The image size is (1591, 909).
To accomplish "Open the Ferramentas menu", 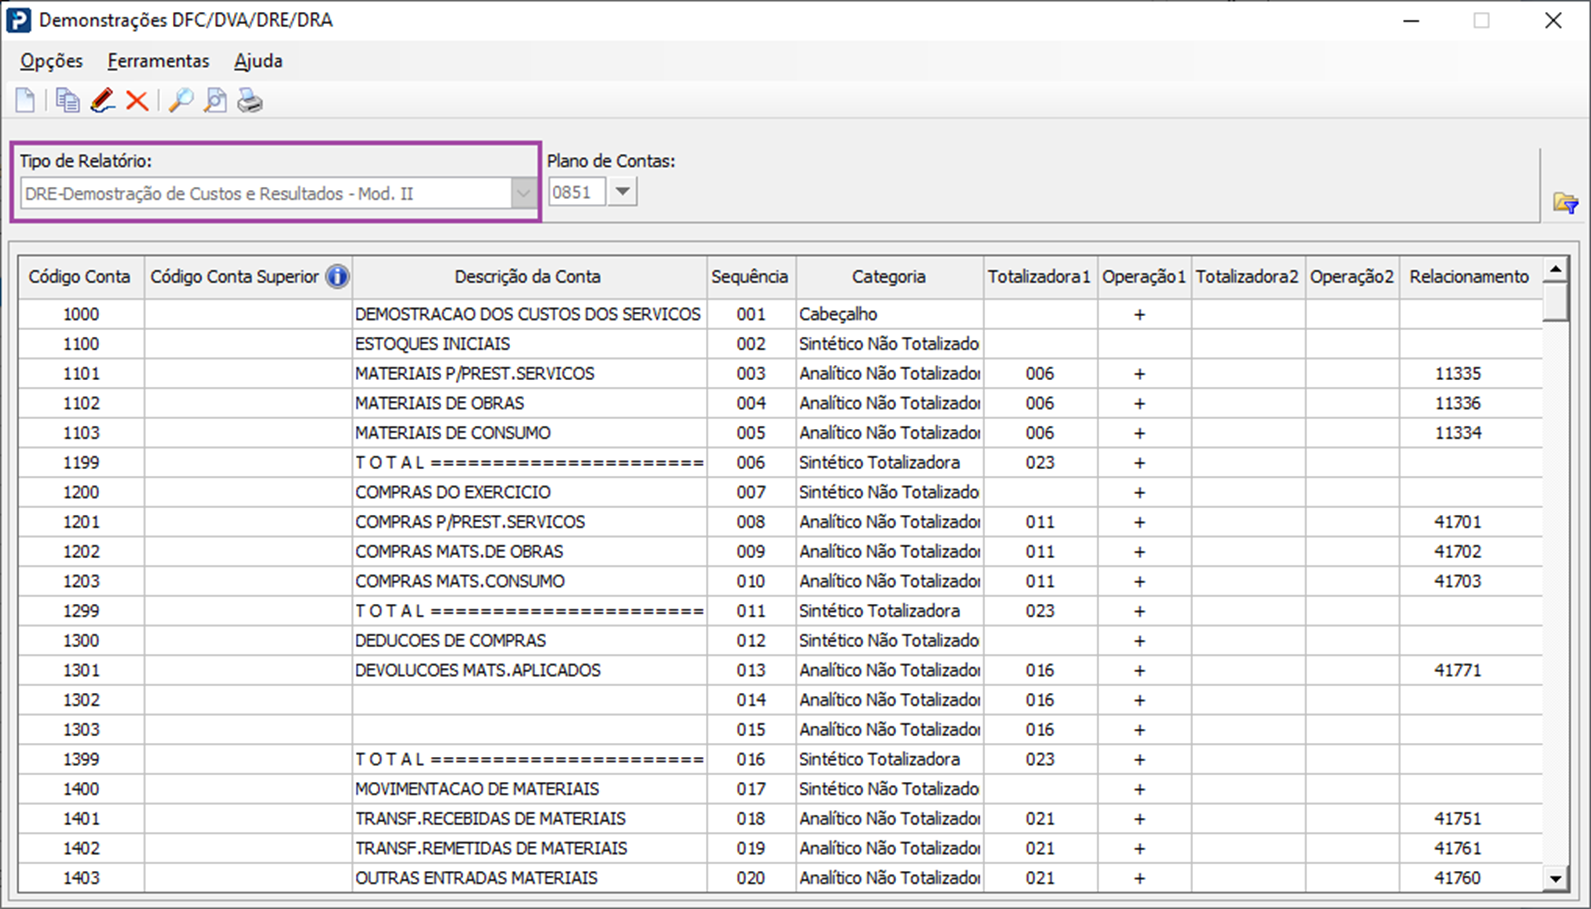I will tap(158, 61).
